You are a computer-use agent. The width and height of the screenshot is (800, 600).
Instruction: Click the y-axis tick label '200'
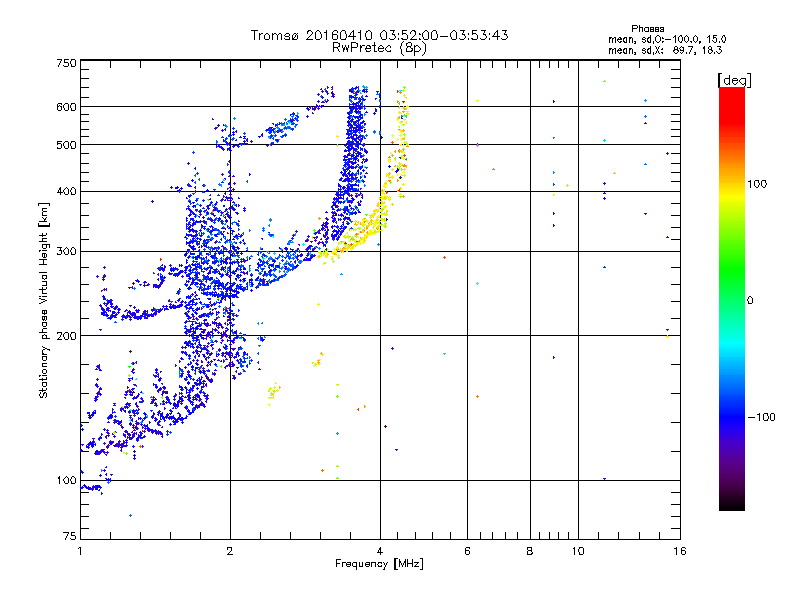(66, 336)
